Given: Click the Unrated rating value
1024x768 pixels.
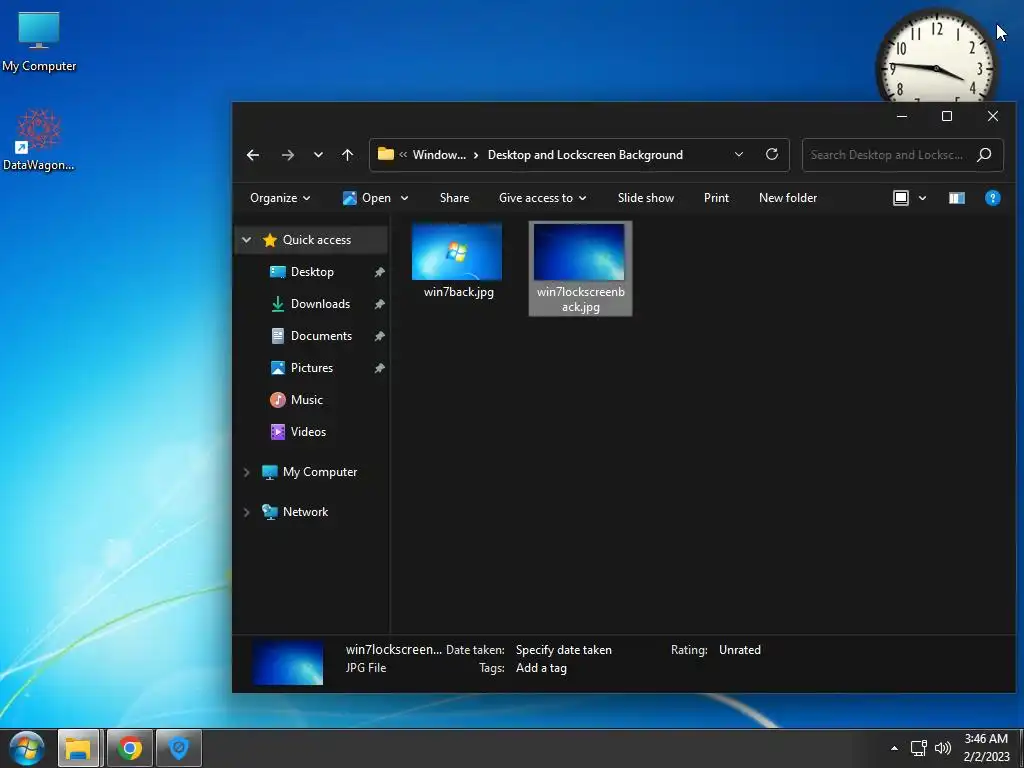Looking at the screenshot, I should [740, 650].
